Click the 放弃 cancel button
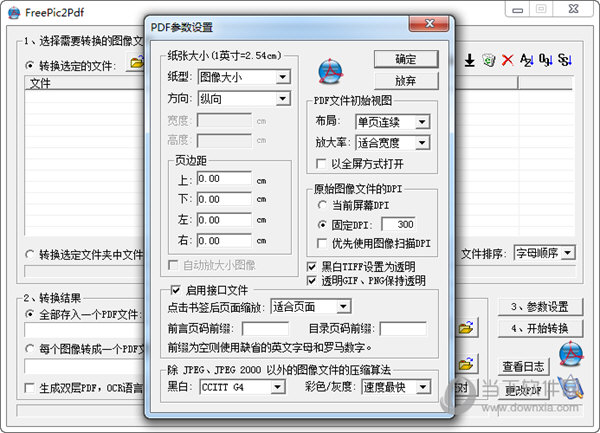The image size is (600, 433). tap(406, 81)
